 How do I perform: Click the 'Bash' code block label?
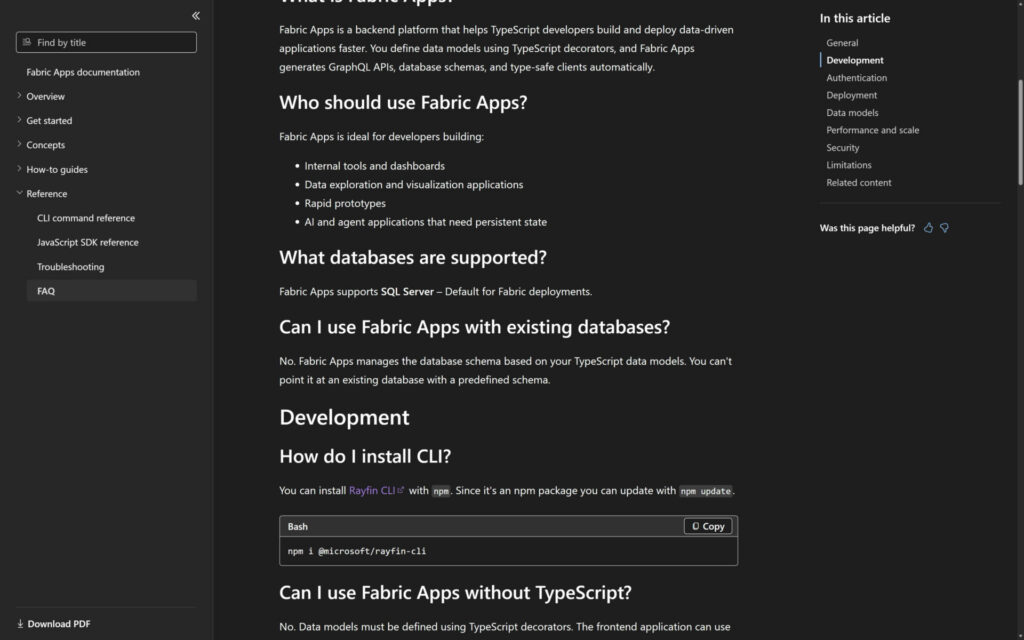point(297,526)
